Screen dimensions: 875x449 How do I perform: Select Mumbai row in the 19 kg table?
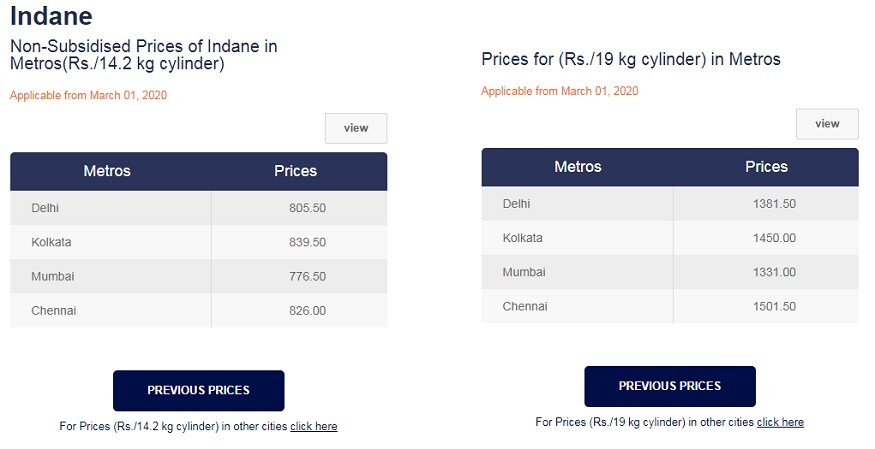(670, 272)
